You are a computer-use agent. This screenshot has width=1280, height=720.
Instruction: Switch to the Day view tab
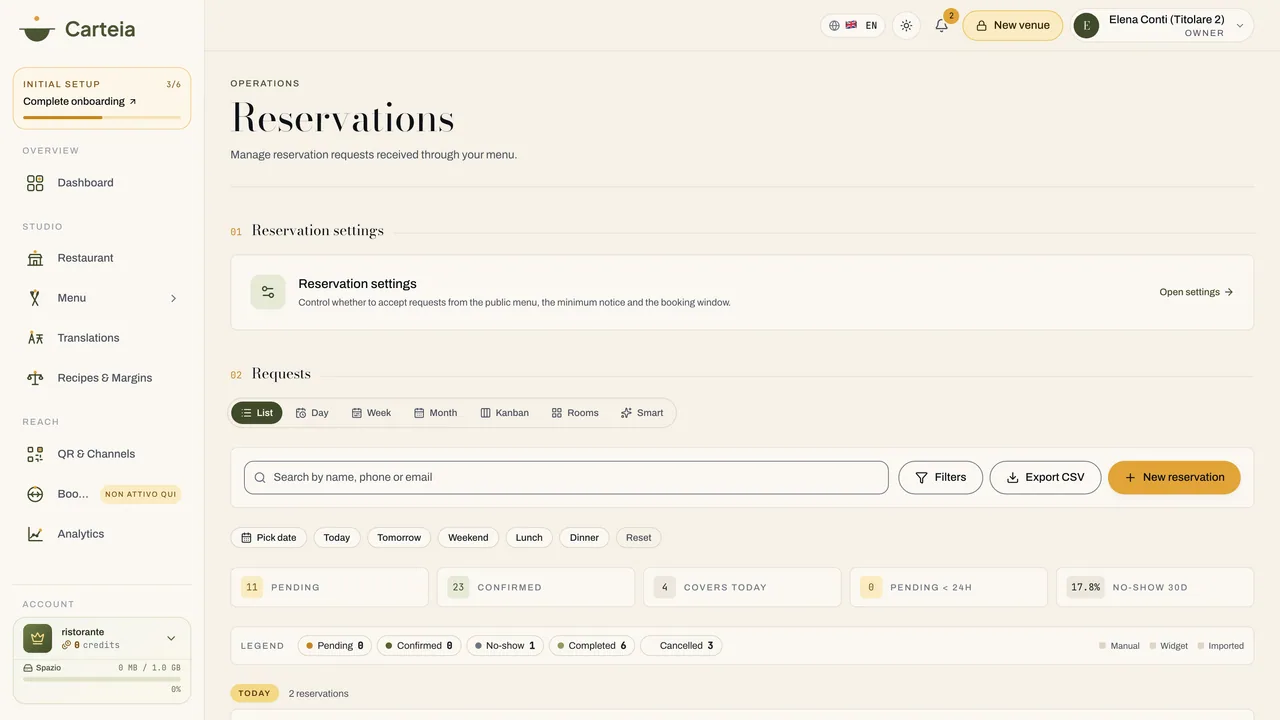point(312,413)
